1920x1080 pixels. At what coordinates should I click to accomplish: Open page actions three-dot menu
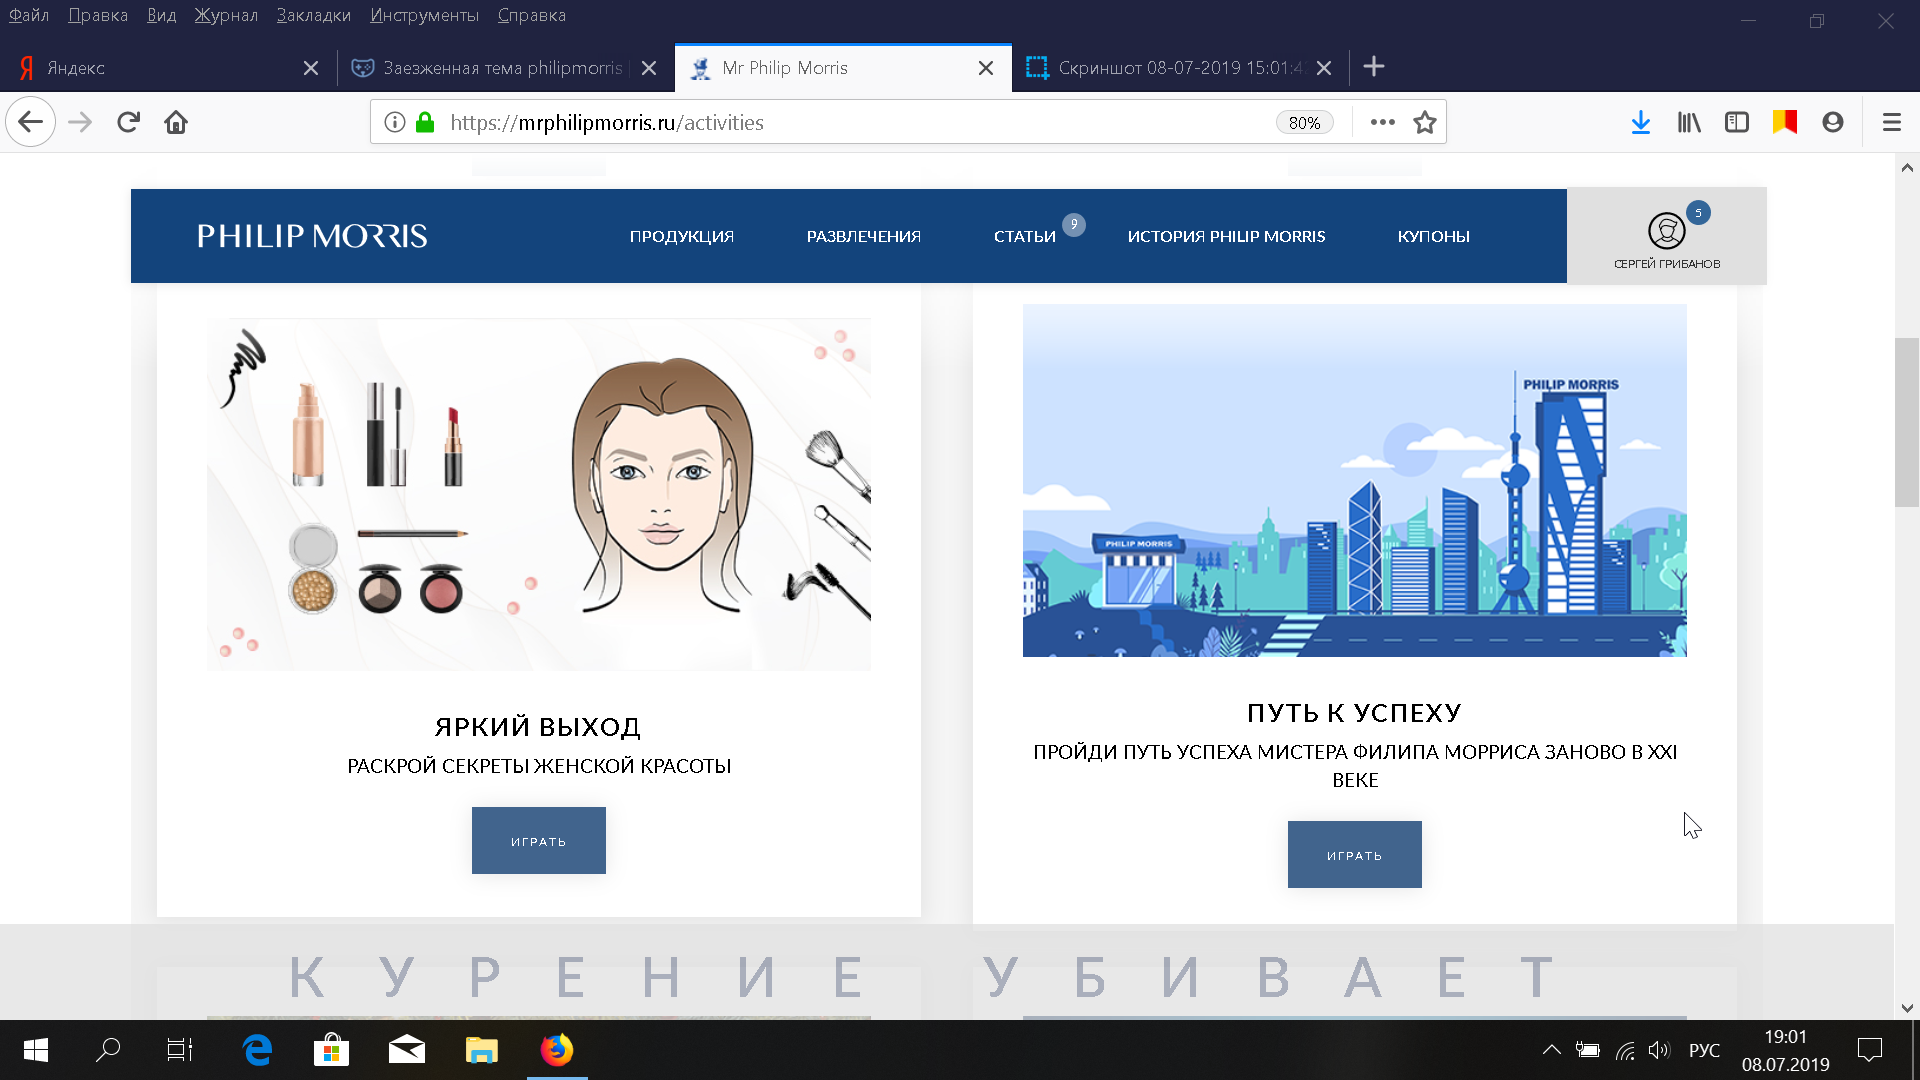click(1383, 122)
